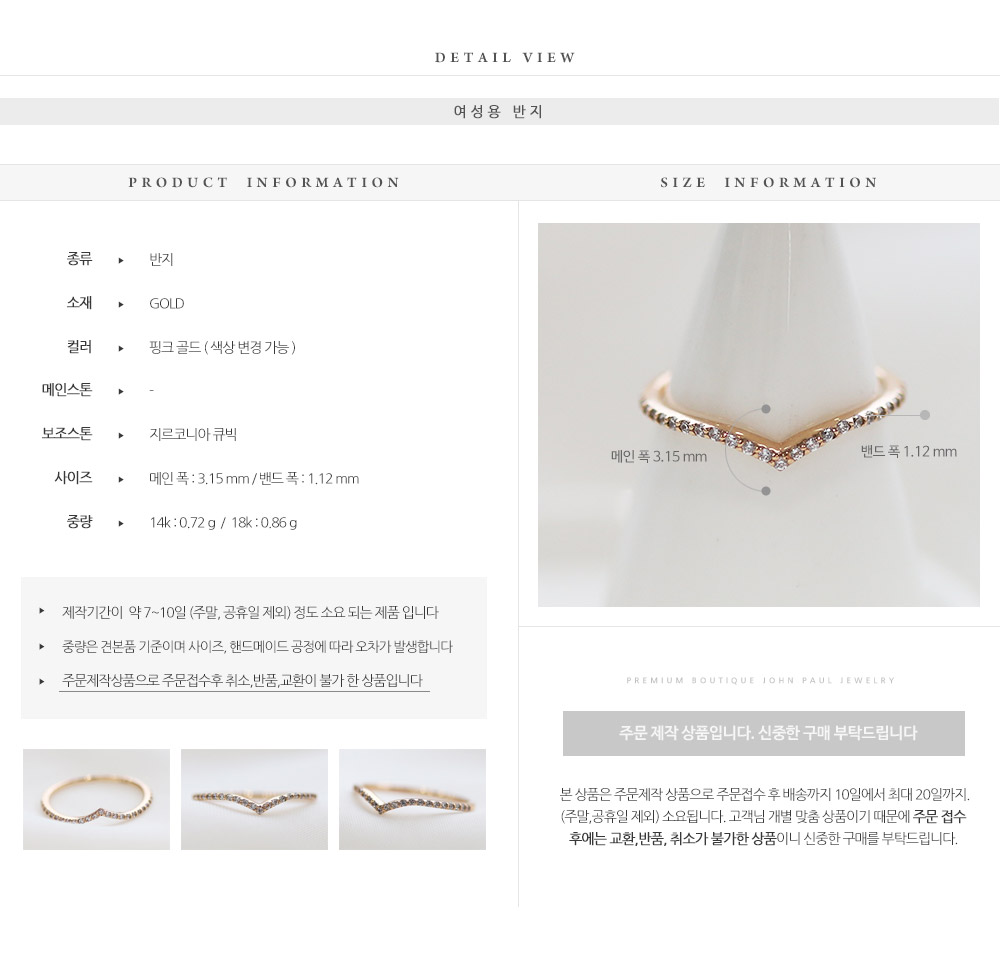
Task: Open the first ring thumbnail photo
Action: (x=96, y=799)
